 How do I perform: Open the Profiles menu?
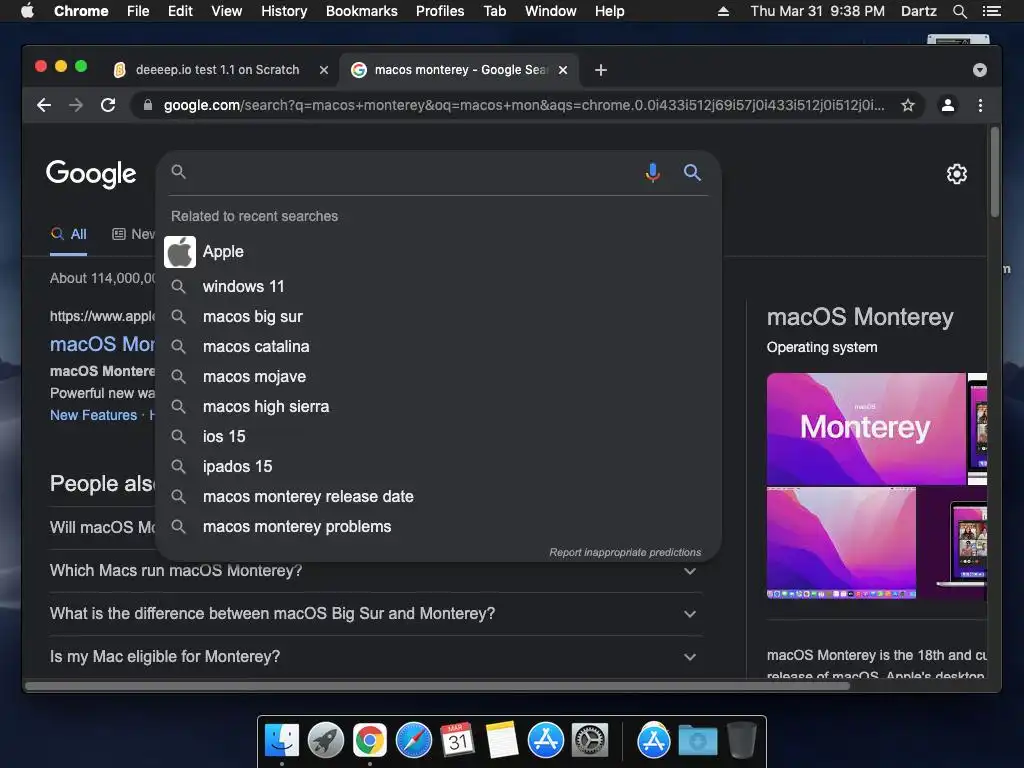point(440,11)
